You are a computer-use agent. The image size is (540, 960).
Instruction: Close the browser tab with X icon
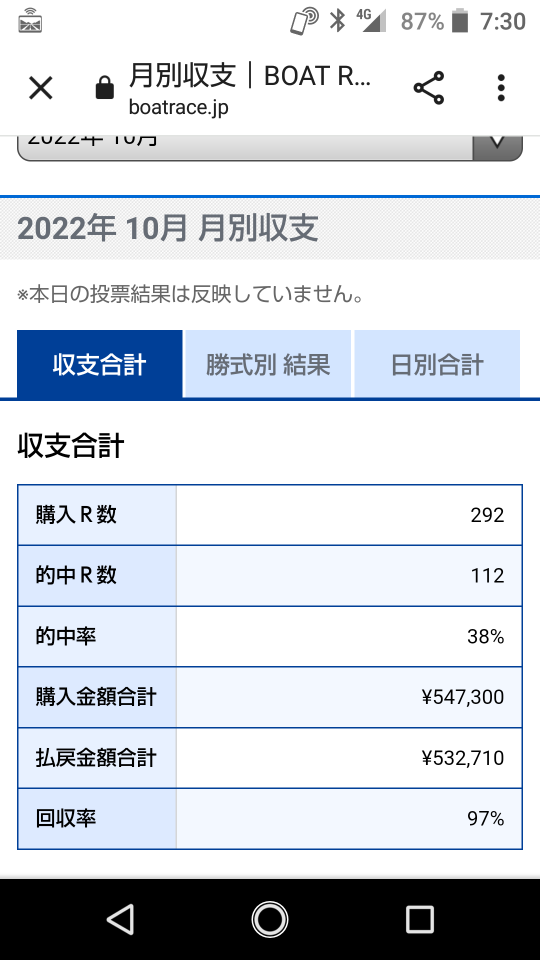tap(40, 89)
